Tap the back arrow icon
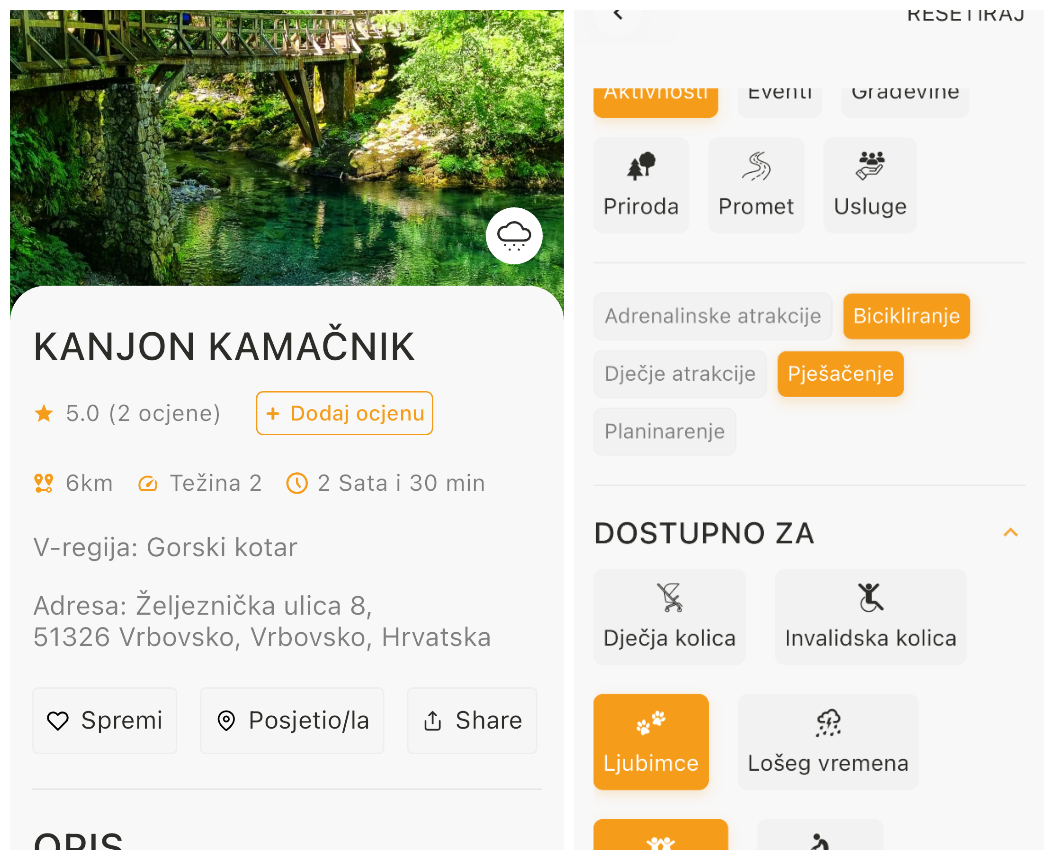 pos(618,14)
